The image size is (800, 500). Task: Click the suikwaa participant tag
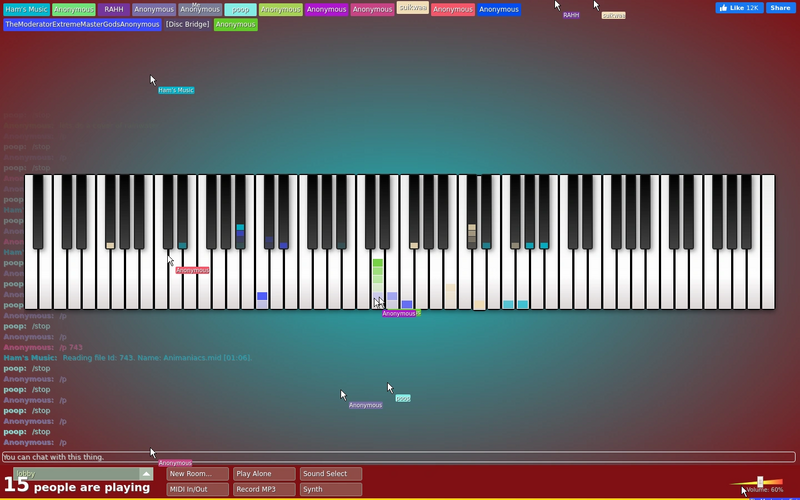[413, 8]
